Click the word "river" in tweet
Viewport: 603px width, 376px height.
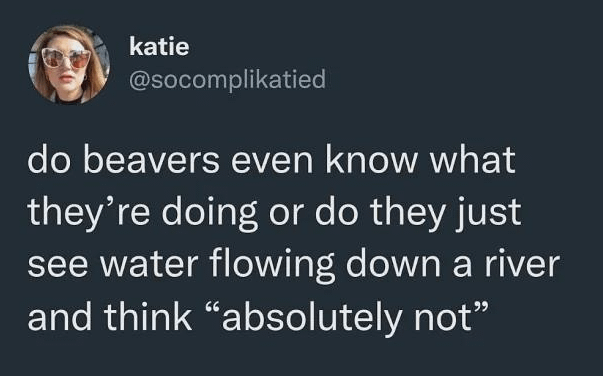(x=522, y=264)
